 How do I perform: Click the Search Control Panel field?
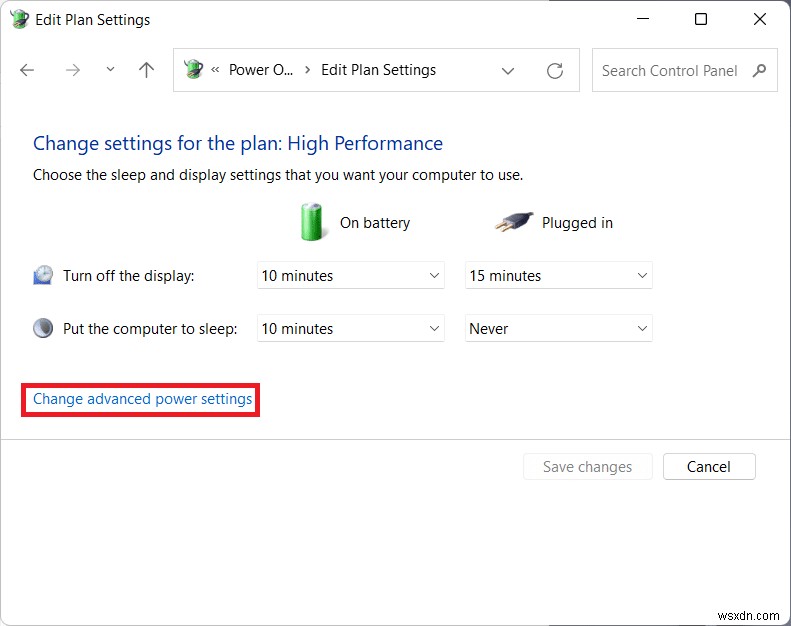pyautogui.click(x=669, y=71)
